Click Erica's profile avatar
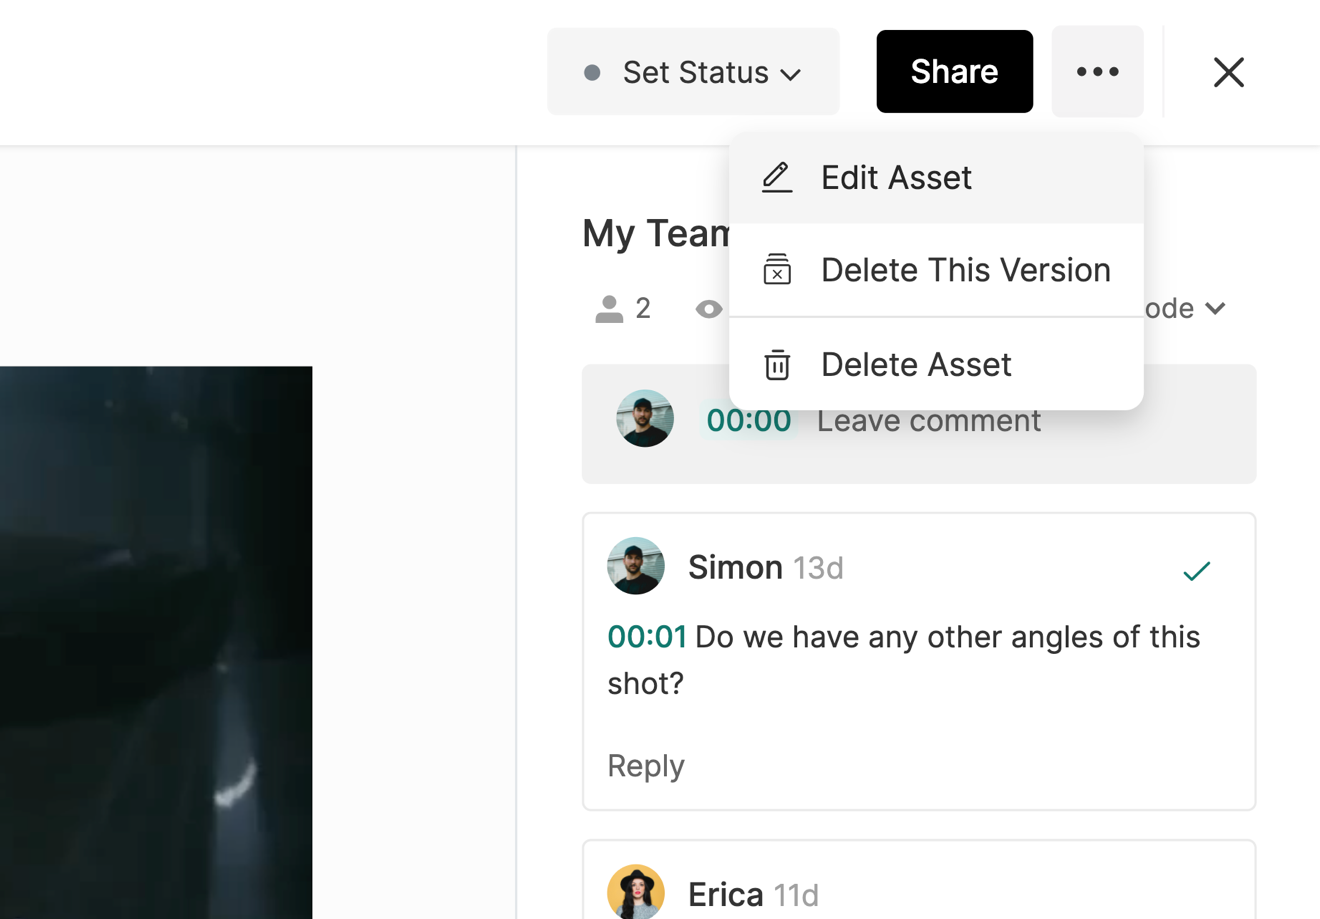This screenshot has width=1320, height=919. point(636,891)
